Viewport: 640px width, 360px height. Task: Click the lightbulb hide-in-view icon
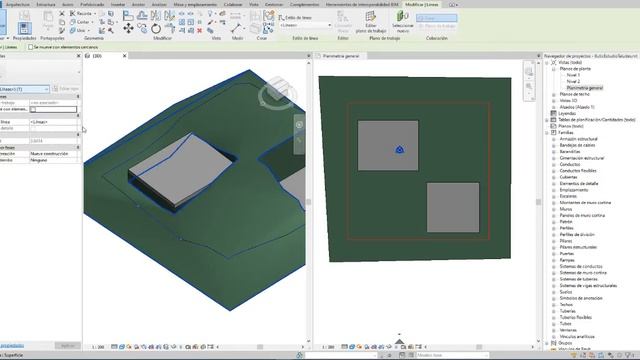point(210,14)
